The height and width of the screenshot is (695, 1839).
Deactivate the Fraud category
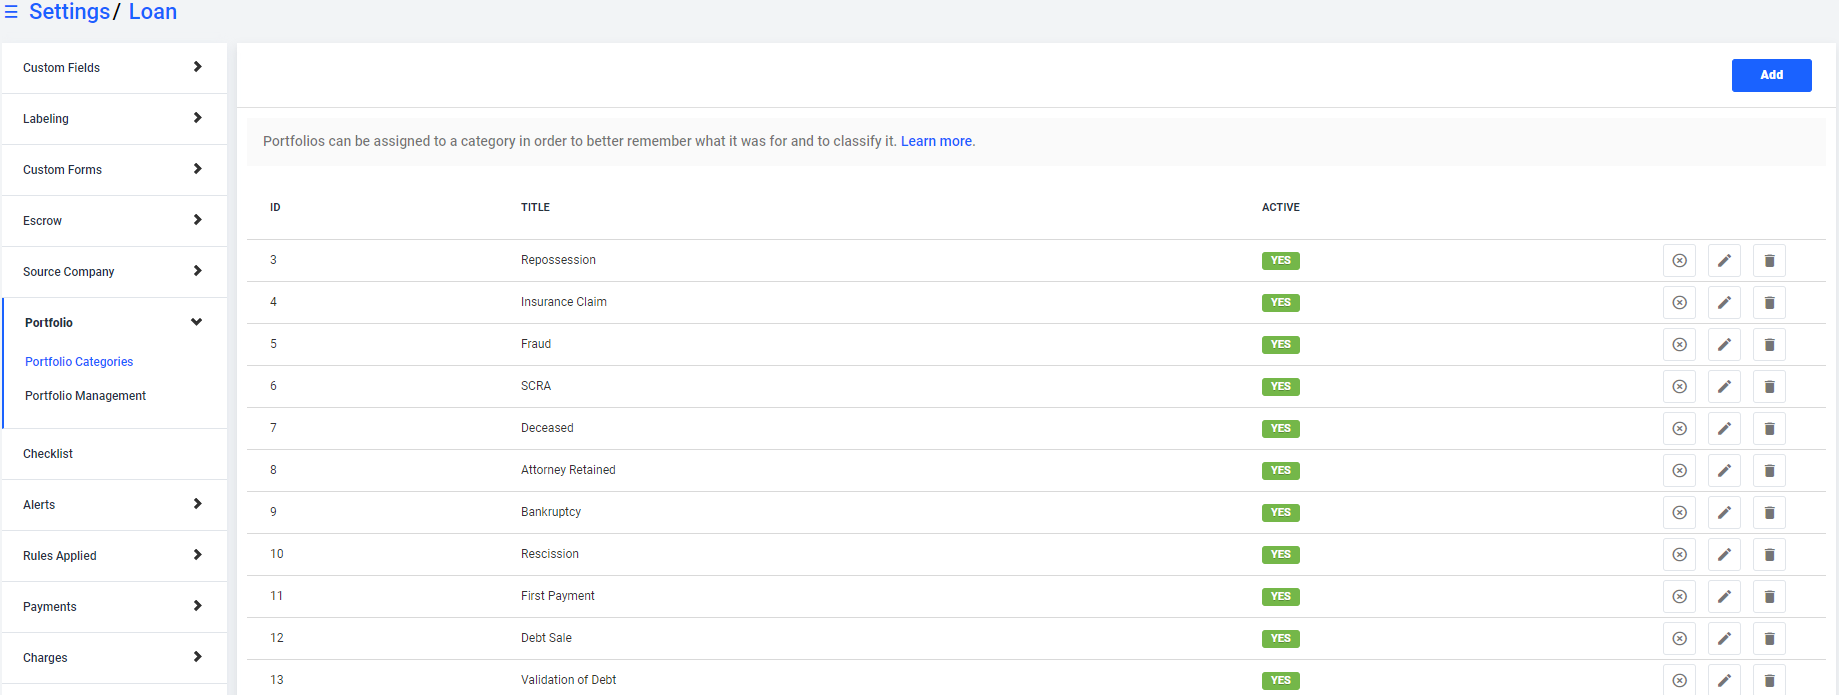tap(1680, 345)
